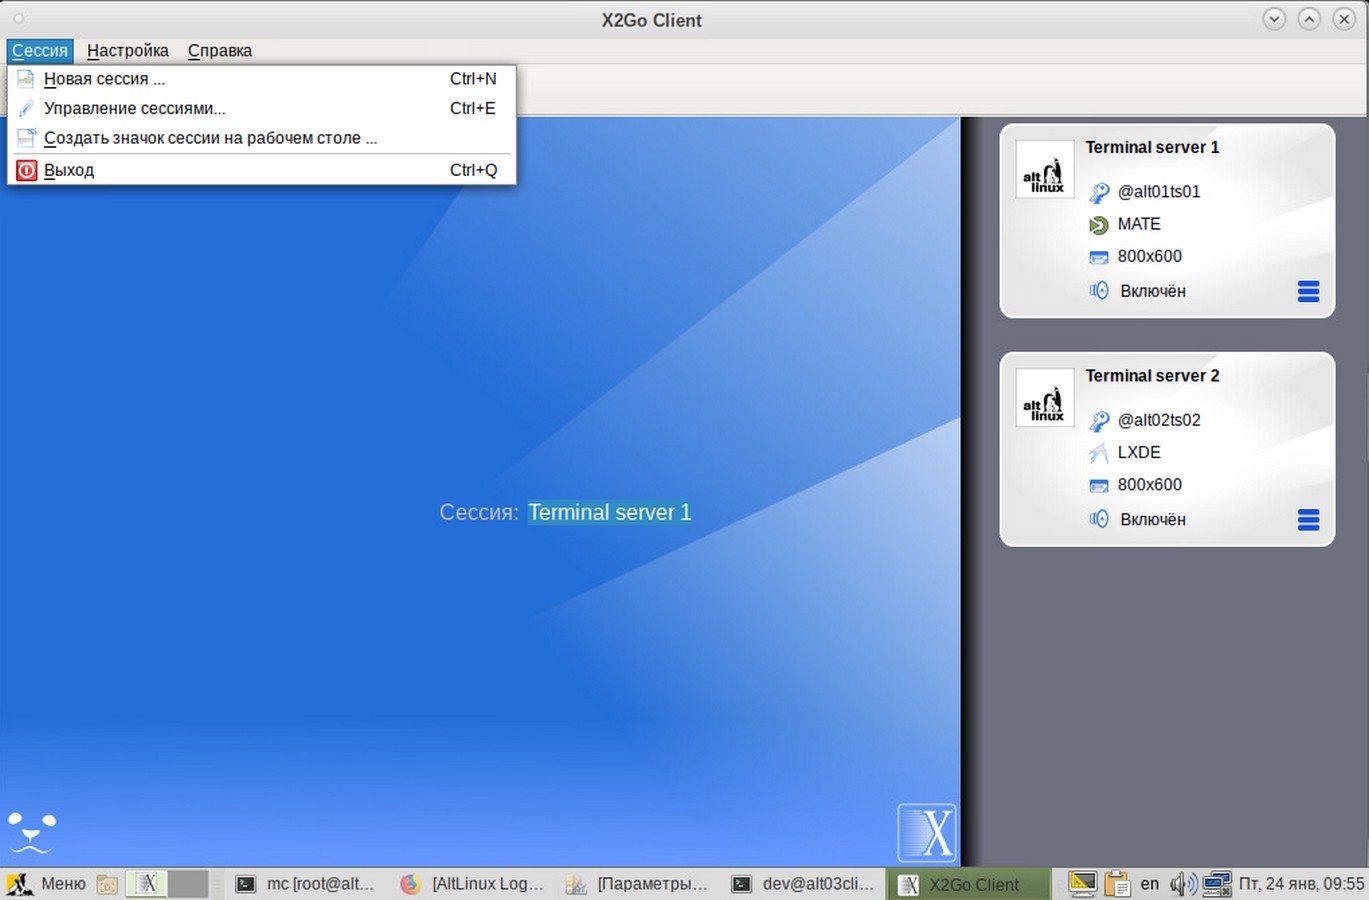The width and height of the screenshot is (1369, 900).
Task: Click the X2Go logo in the bottom corner
Action: (927, 832)
